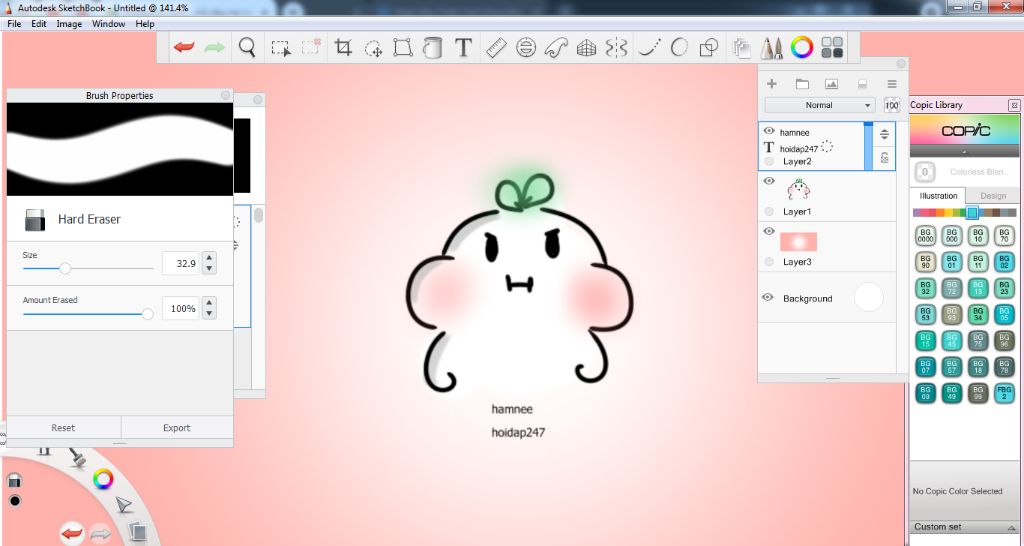
Task: Select the Text tool in toolbar
Action: 463,48
